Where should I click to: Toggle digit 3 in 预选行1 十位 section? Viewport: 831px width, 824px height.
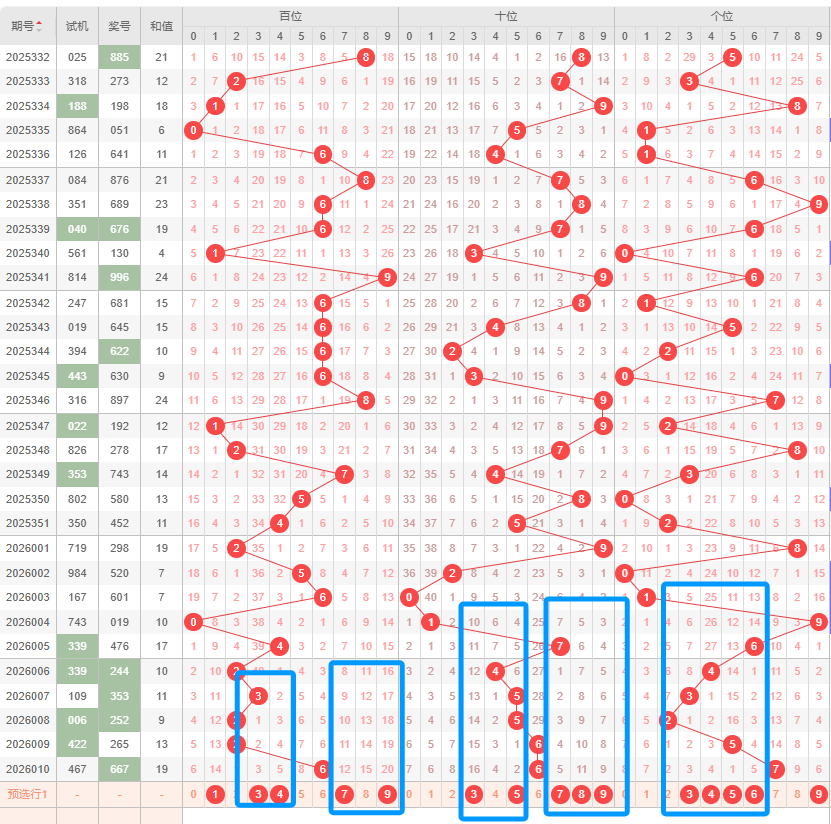point(473,795)
